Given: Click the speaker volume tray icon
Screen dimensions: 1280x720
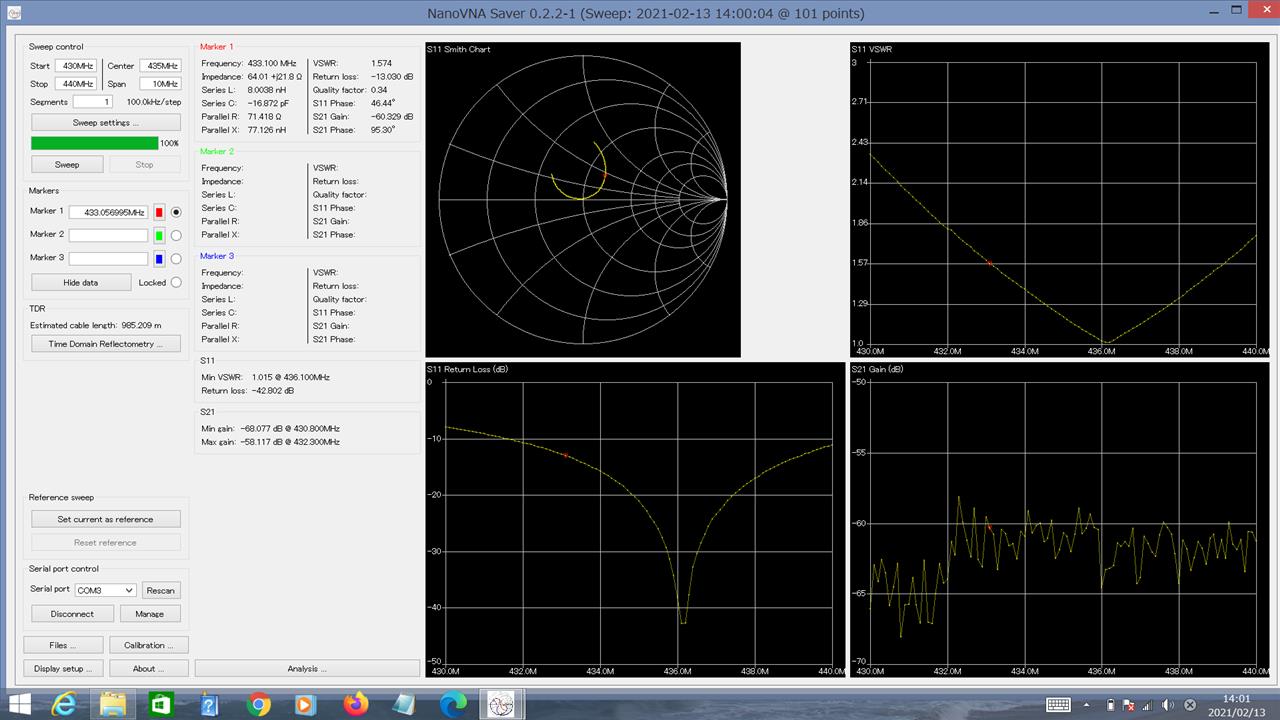Looking at the screenshot, I should pyautogui.click(x=1168, y=705).
